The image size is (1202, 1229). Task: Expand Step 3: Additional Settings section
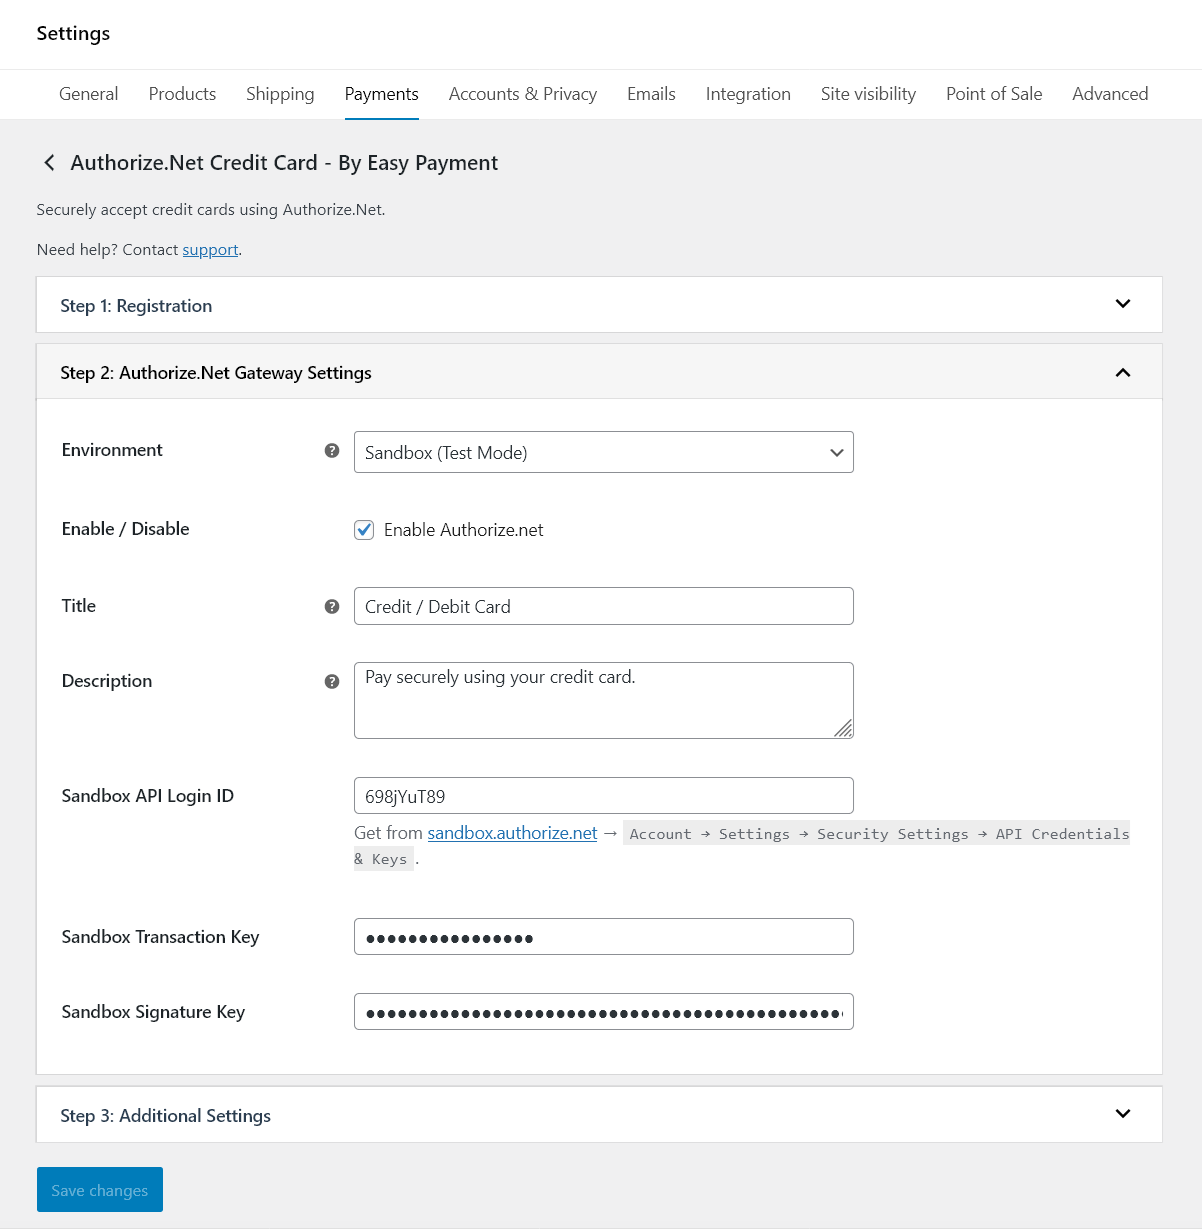[x=1122, y=1114]
